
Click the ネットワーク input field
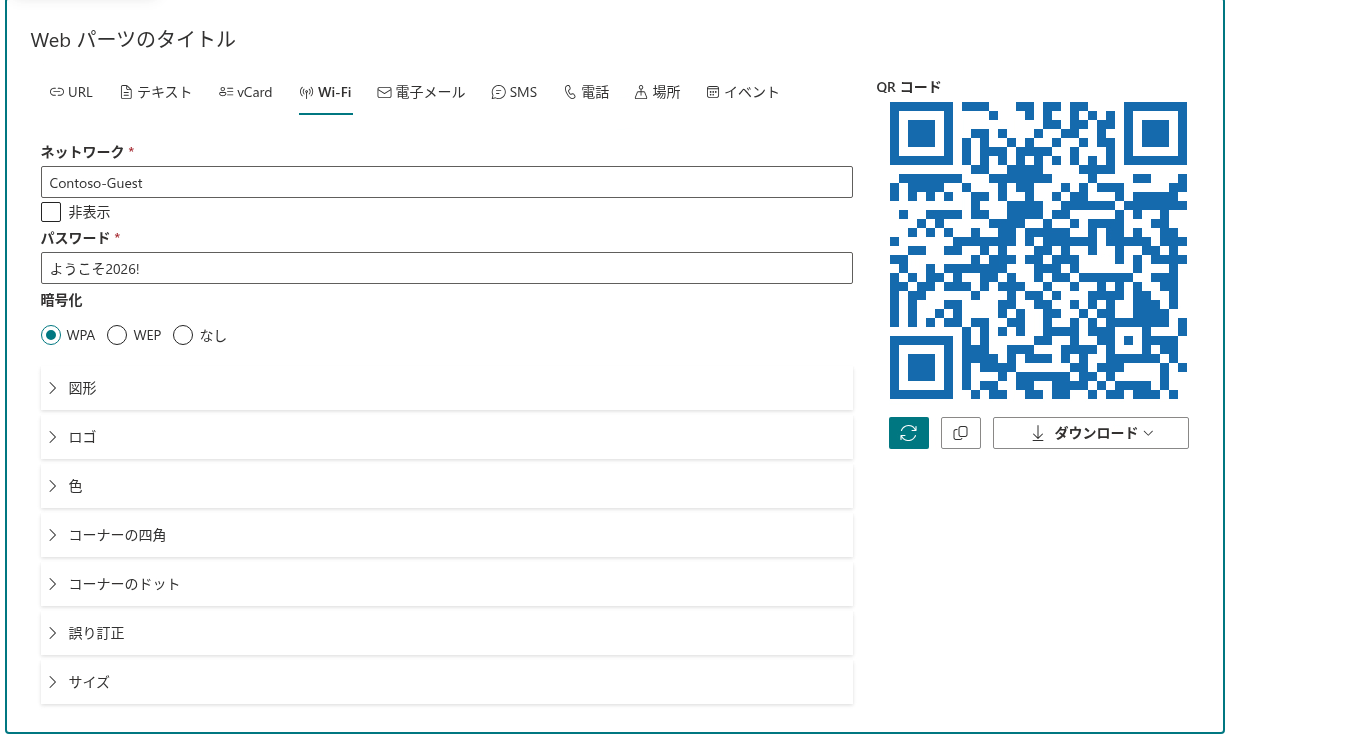pyautogui.click(x=447, y=182)
